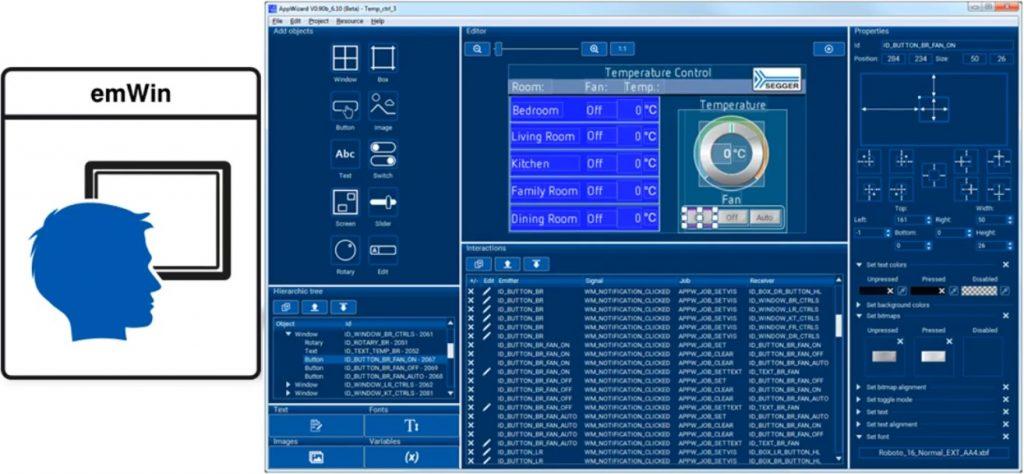Open the Project menu
1024x474 pixels.
tap(319, 20)
